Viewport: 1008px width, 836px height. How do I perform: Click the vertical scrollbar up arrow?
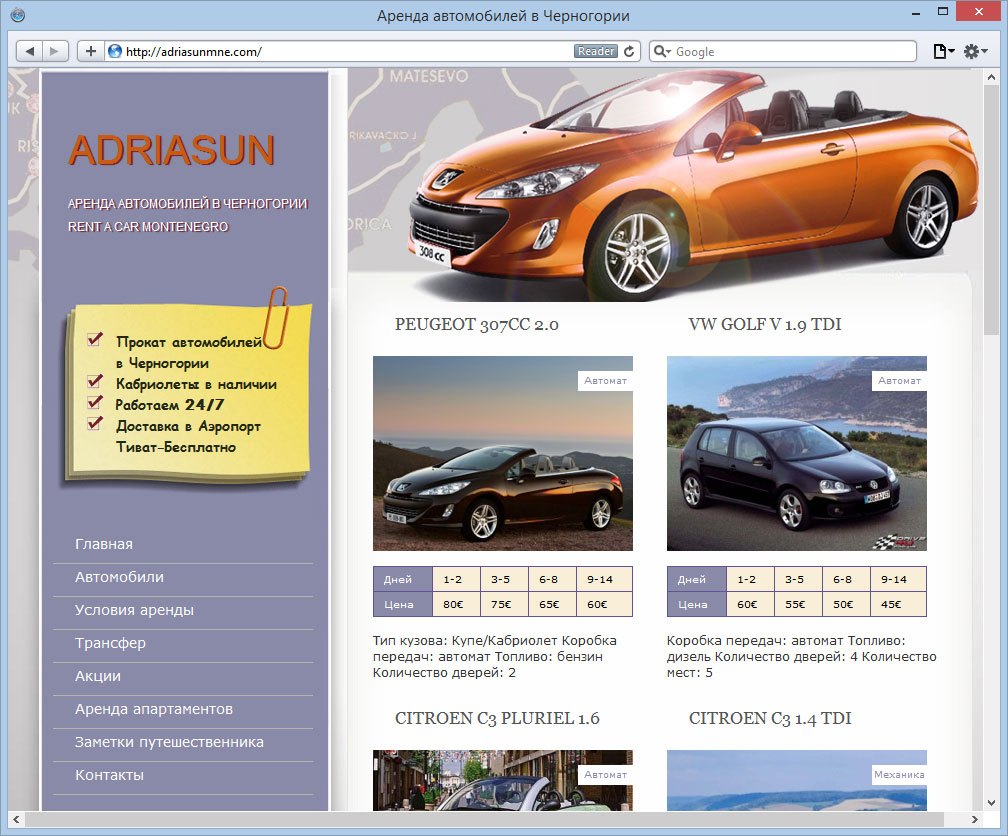(x=991, y=77)
